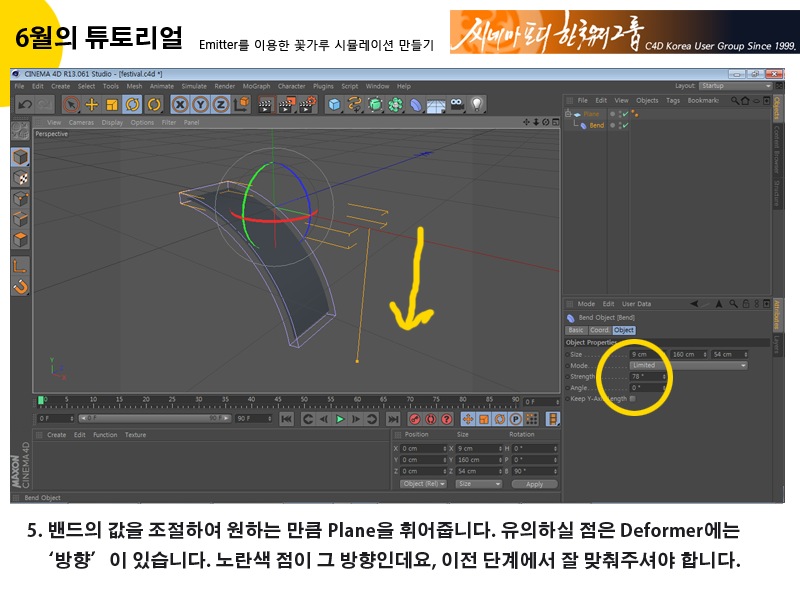
Task: Toggle the X axis lock
Action: pyautogui.click(x=180, y=105)
